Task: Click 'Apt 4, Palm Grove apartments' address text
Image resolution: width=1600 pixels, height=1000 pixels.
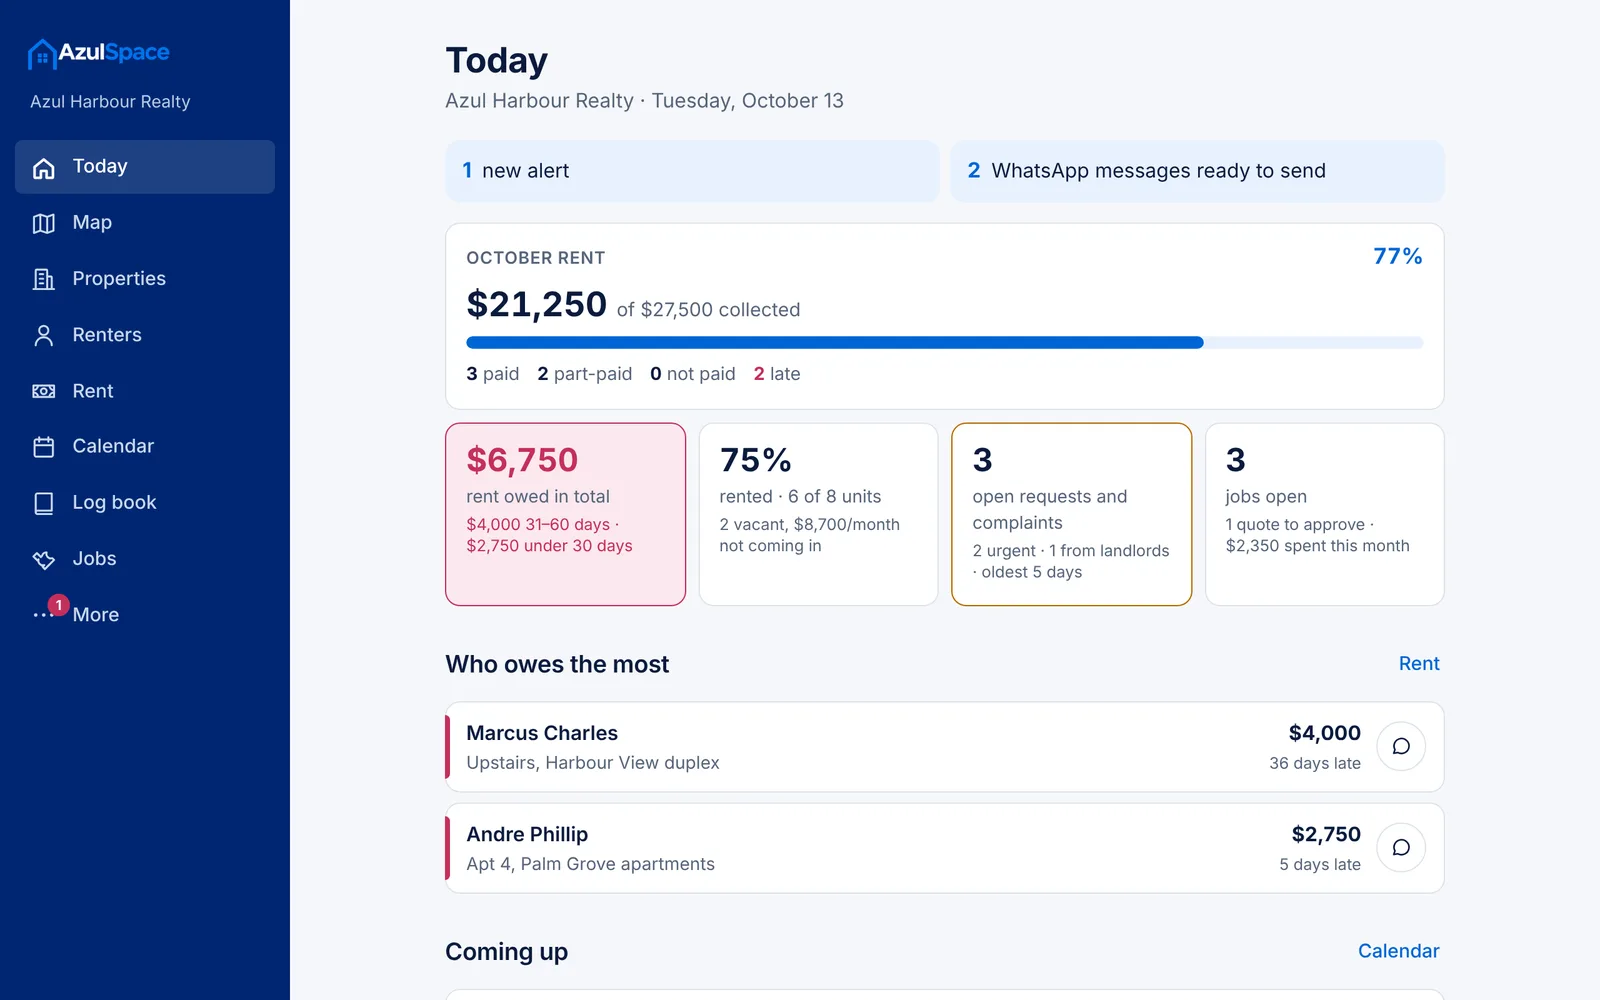Action: coord(590,864)
